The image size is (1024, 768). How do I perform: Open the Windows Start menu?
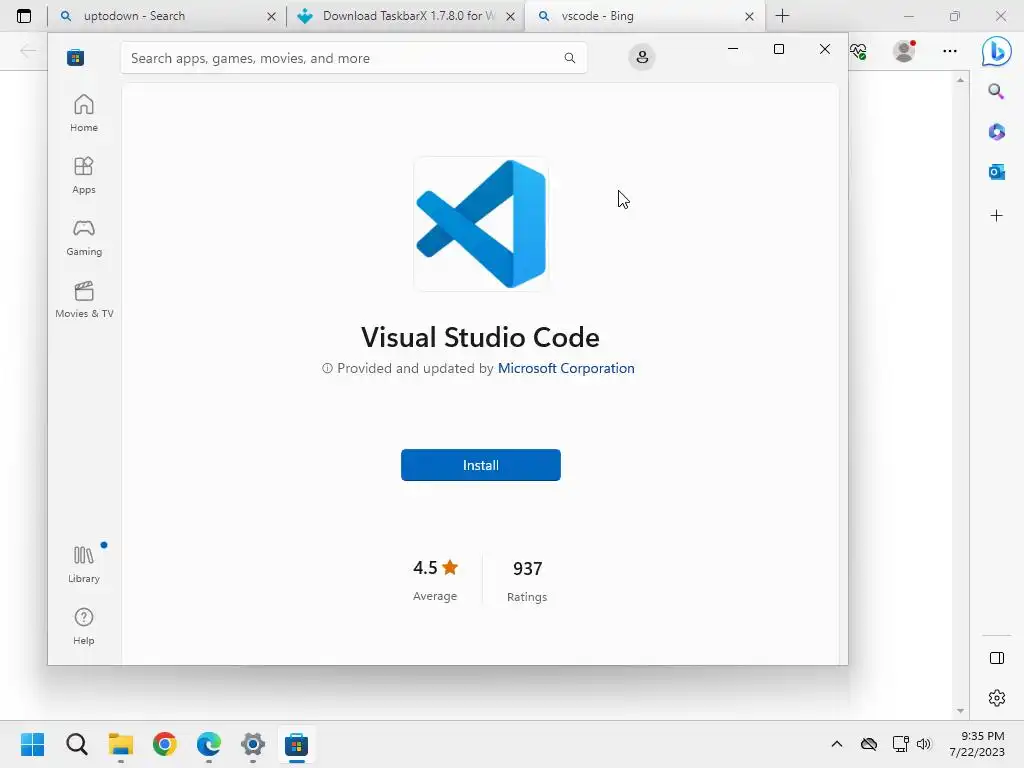[x=32, y=744]
